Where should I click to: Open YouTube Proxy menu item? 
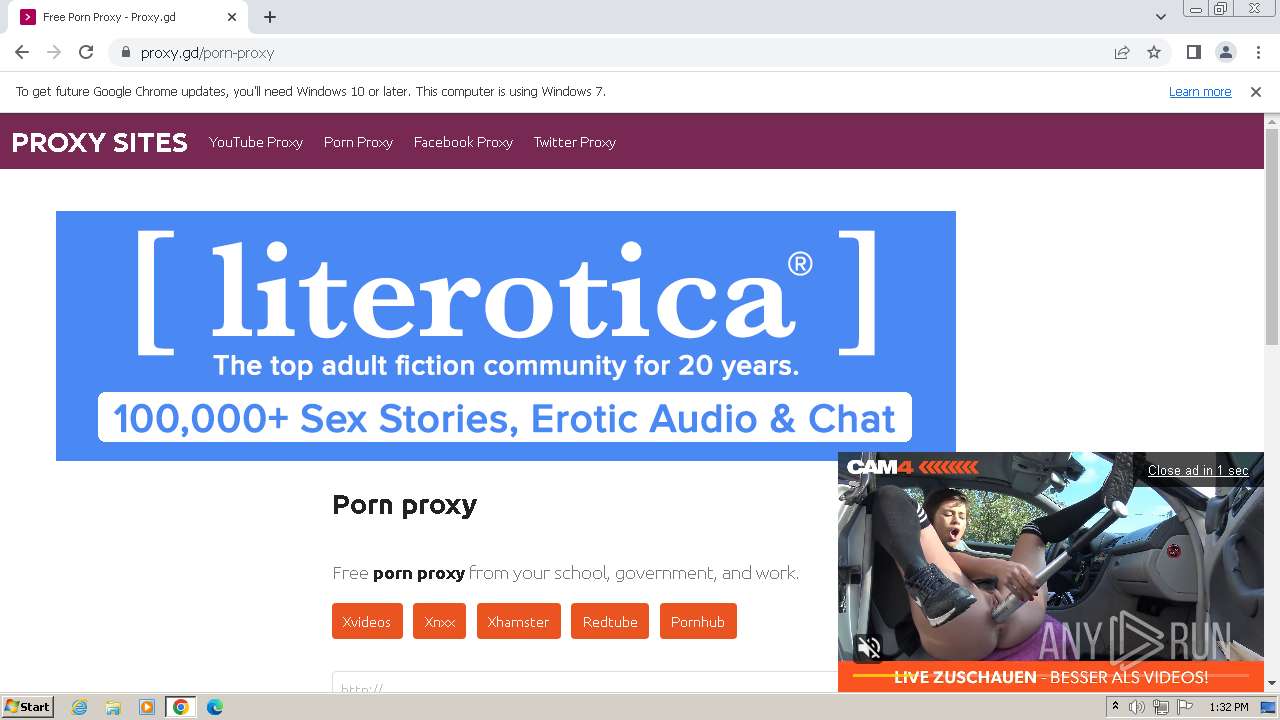point(256,142)
